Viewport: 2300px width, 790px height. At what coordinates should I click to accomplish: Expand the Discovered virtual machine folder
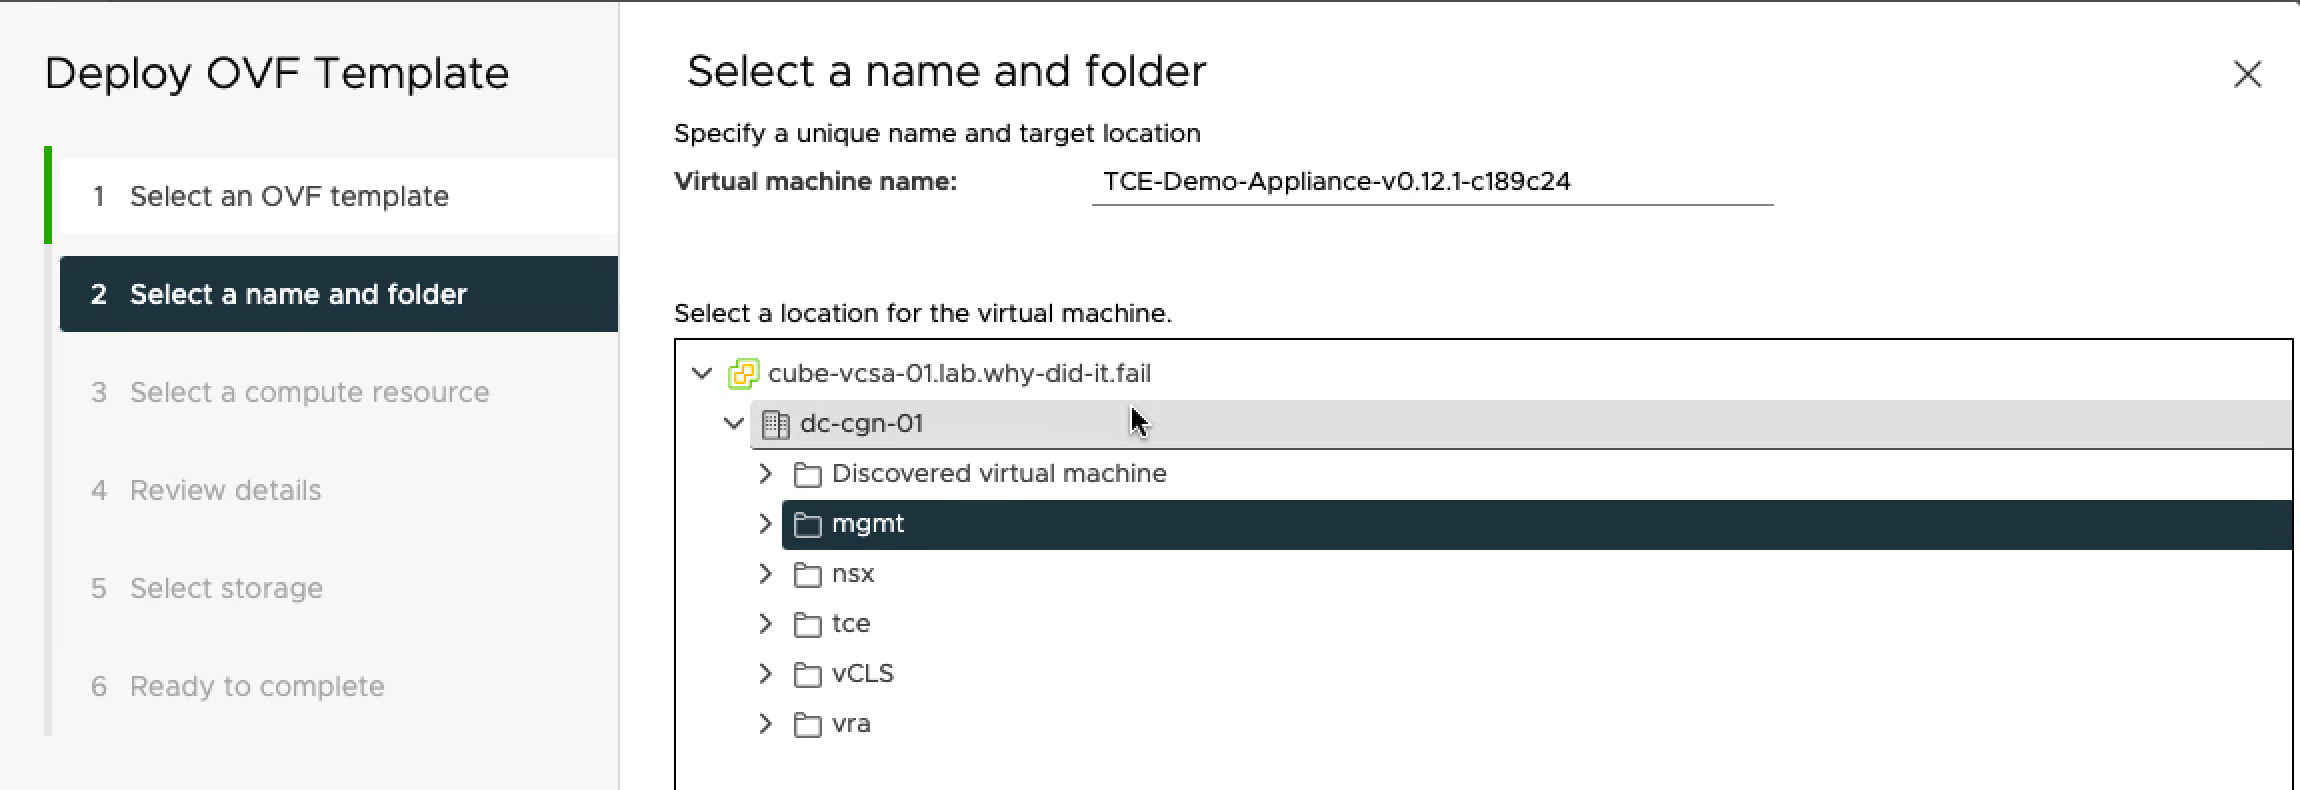(766, 474)
